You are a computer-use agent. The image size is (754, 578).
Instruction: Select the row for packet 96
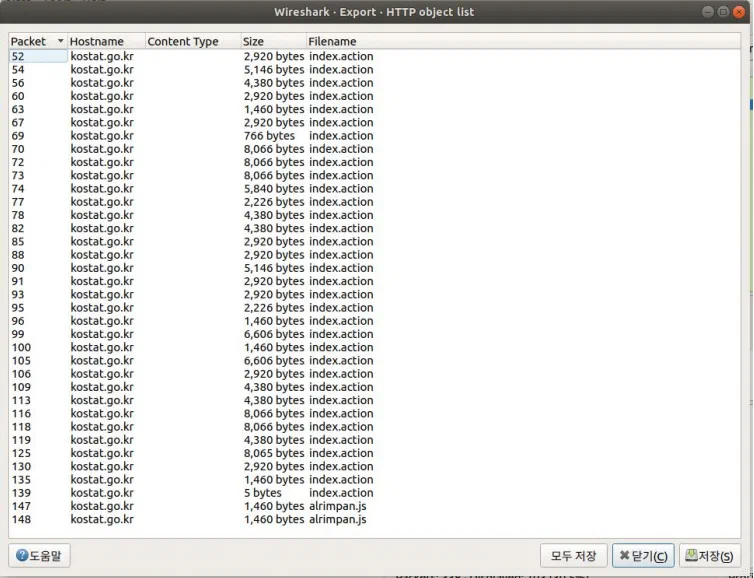[x=375, y=321]
